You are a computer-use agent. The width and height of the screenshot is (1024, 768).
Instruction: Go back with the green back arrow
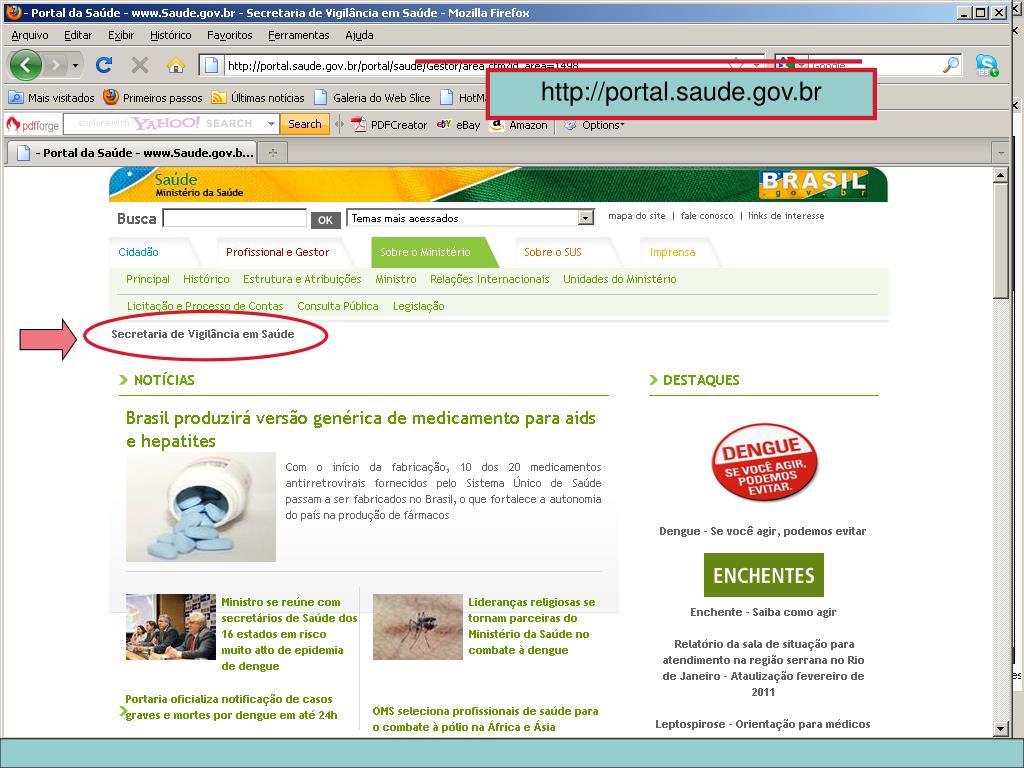pyautogui.click(x=25, y=65)
